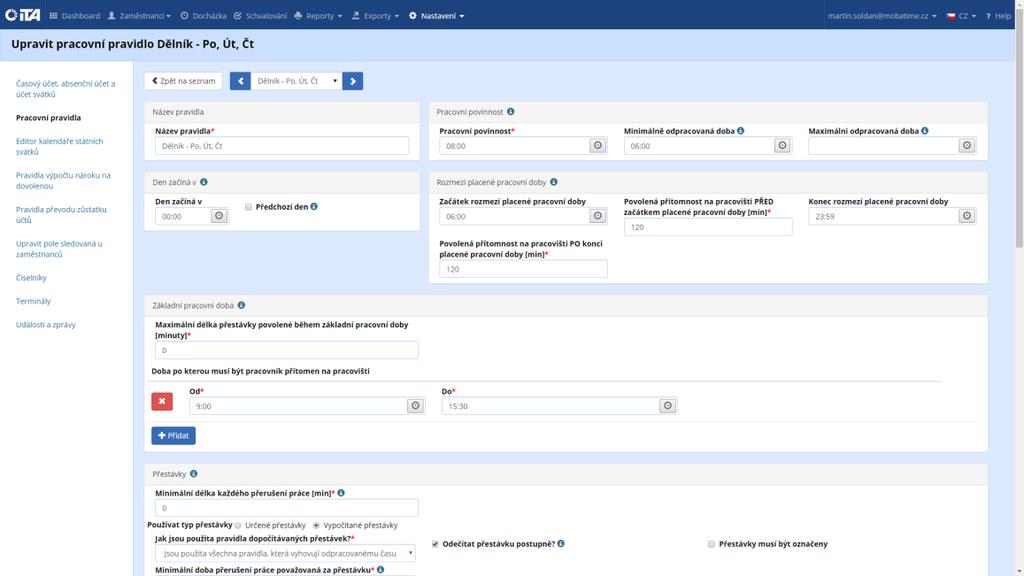
Task: Open clock picker for Pracovní povinnost
Action: pos(598,146)
